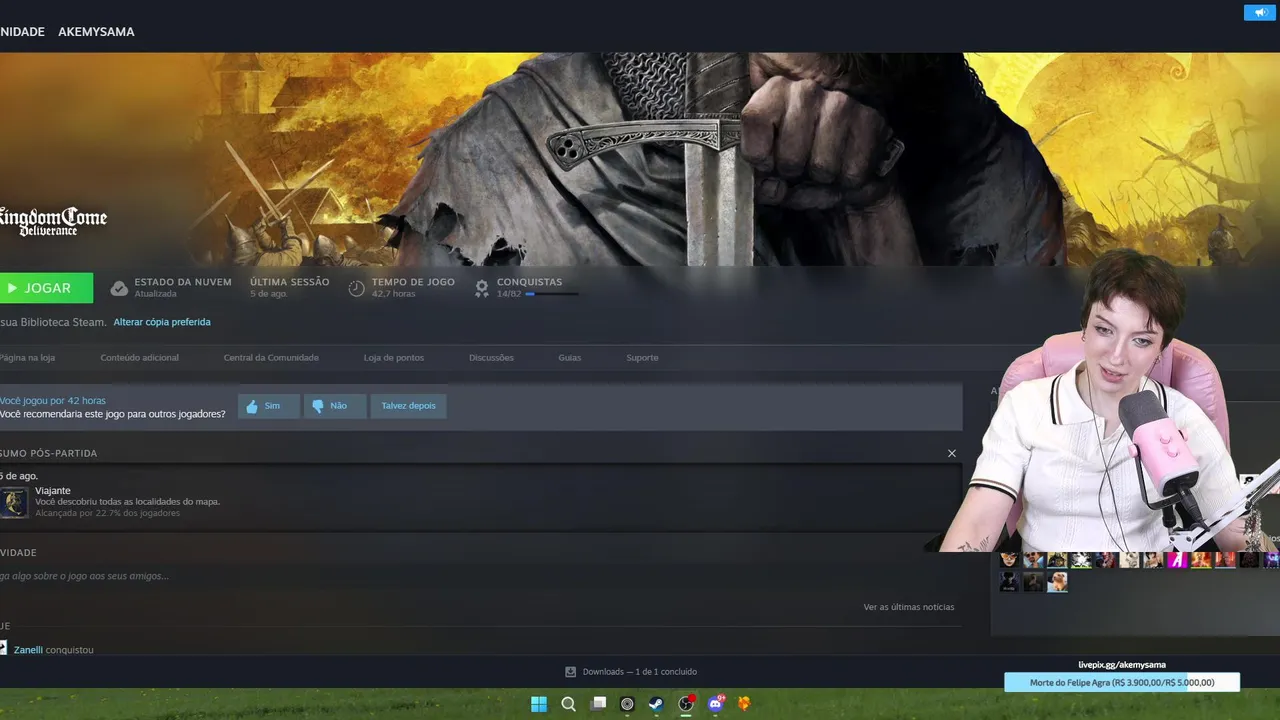Open Discord from the taskbar
The height and width of the screenshot is (720, 1280).
[x=715, y=704]
